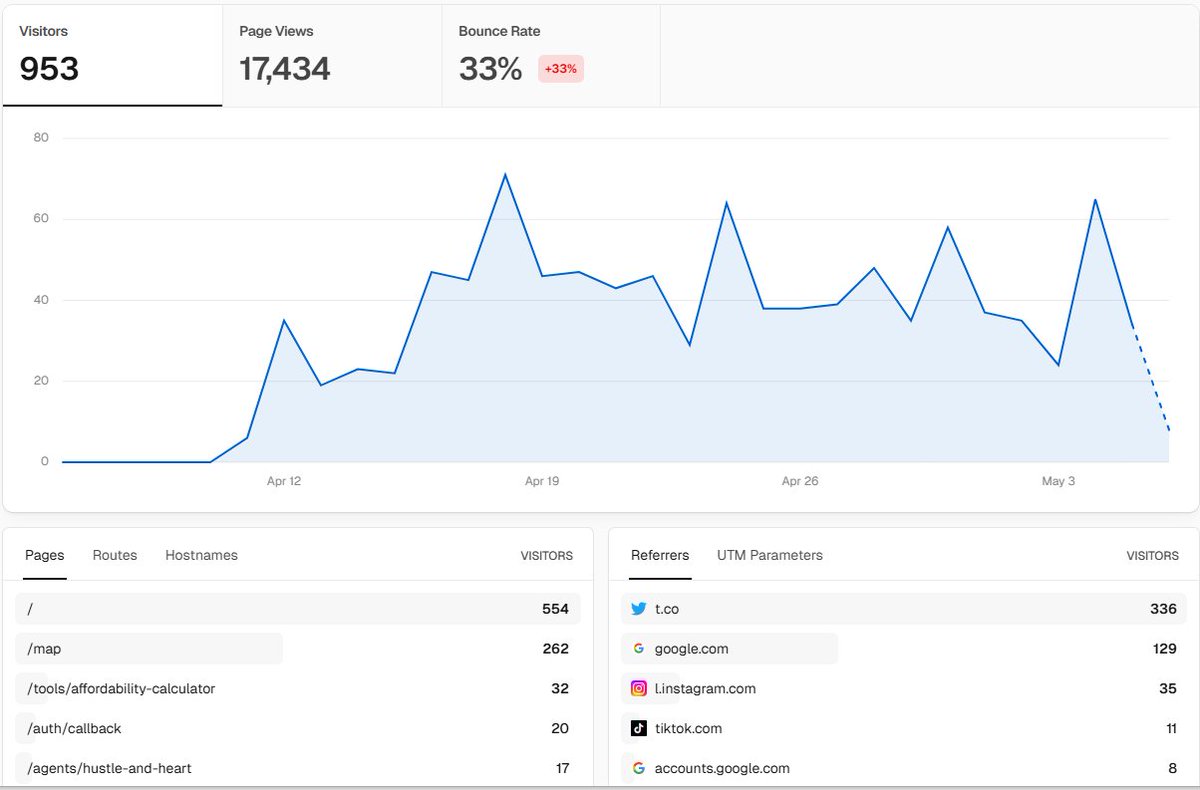Click the Apr 12 date label on chart axis
The image size is (1200, 790).
[284, 481]
